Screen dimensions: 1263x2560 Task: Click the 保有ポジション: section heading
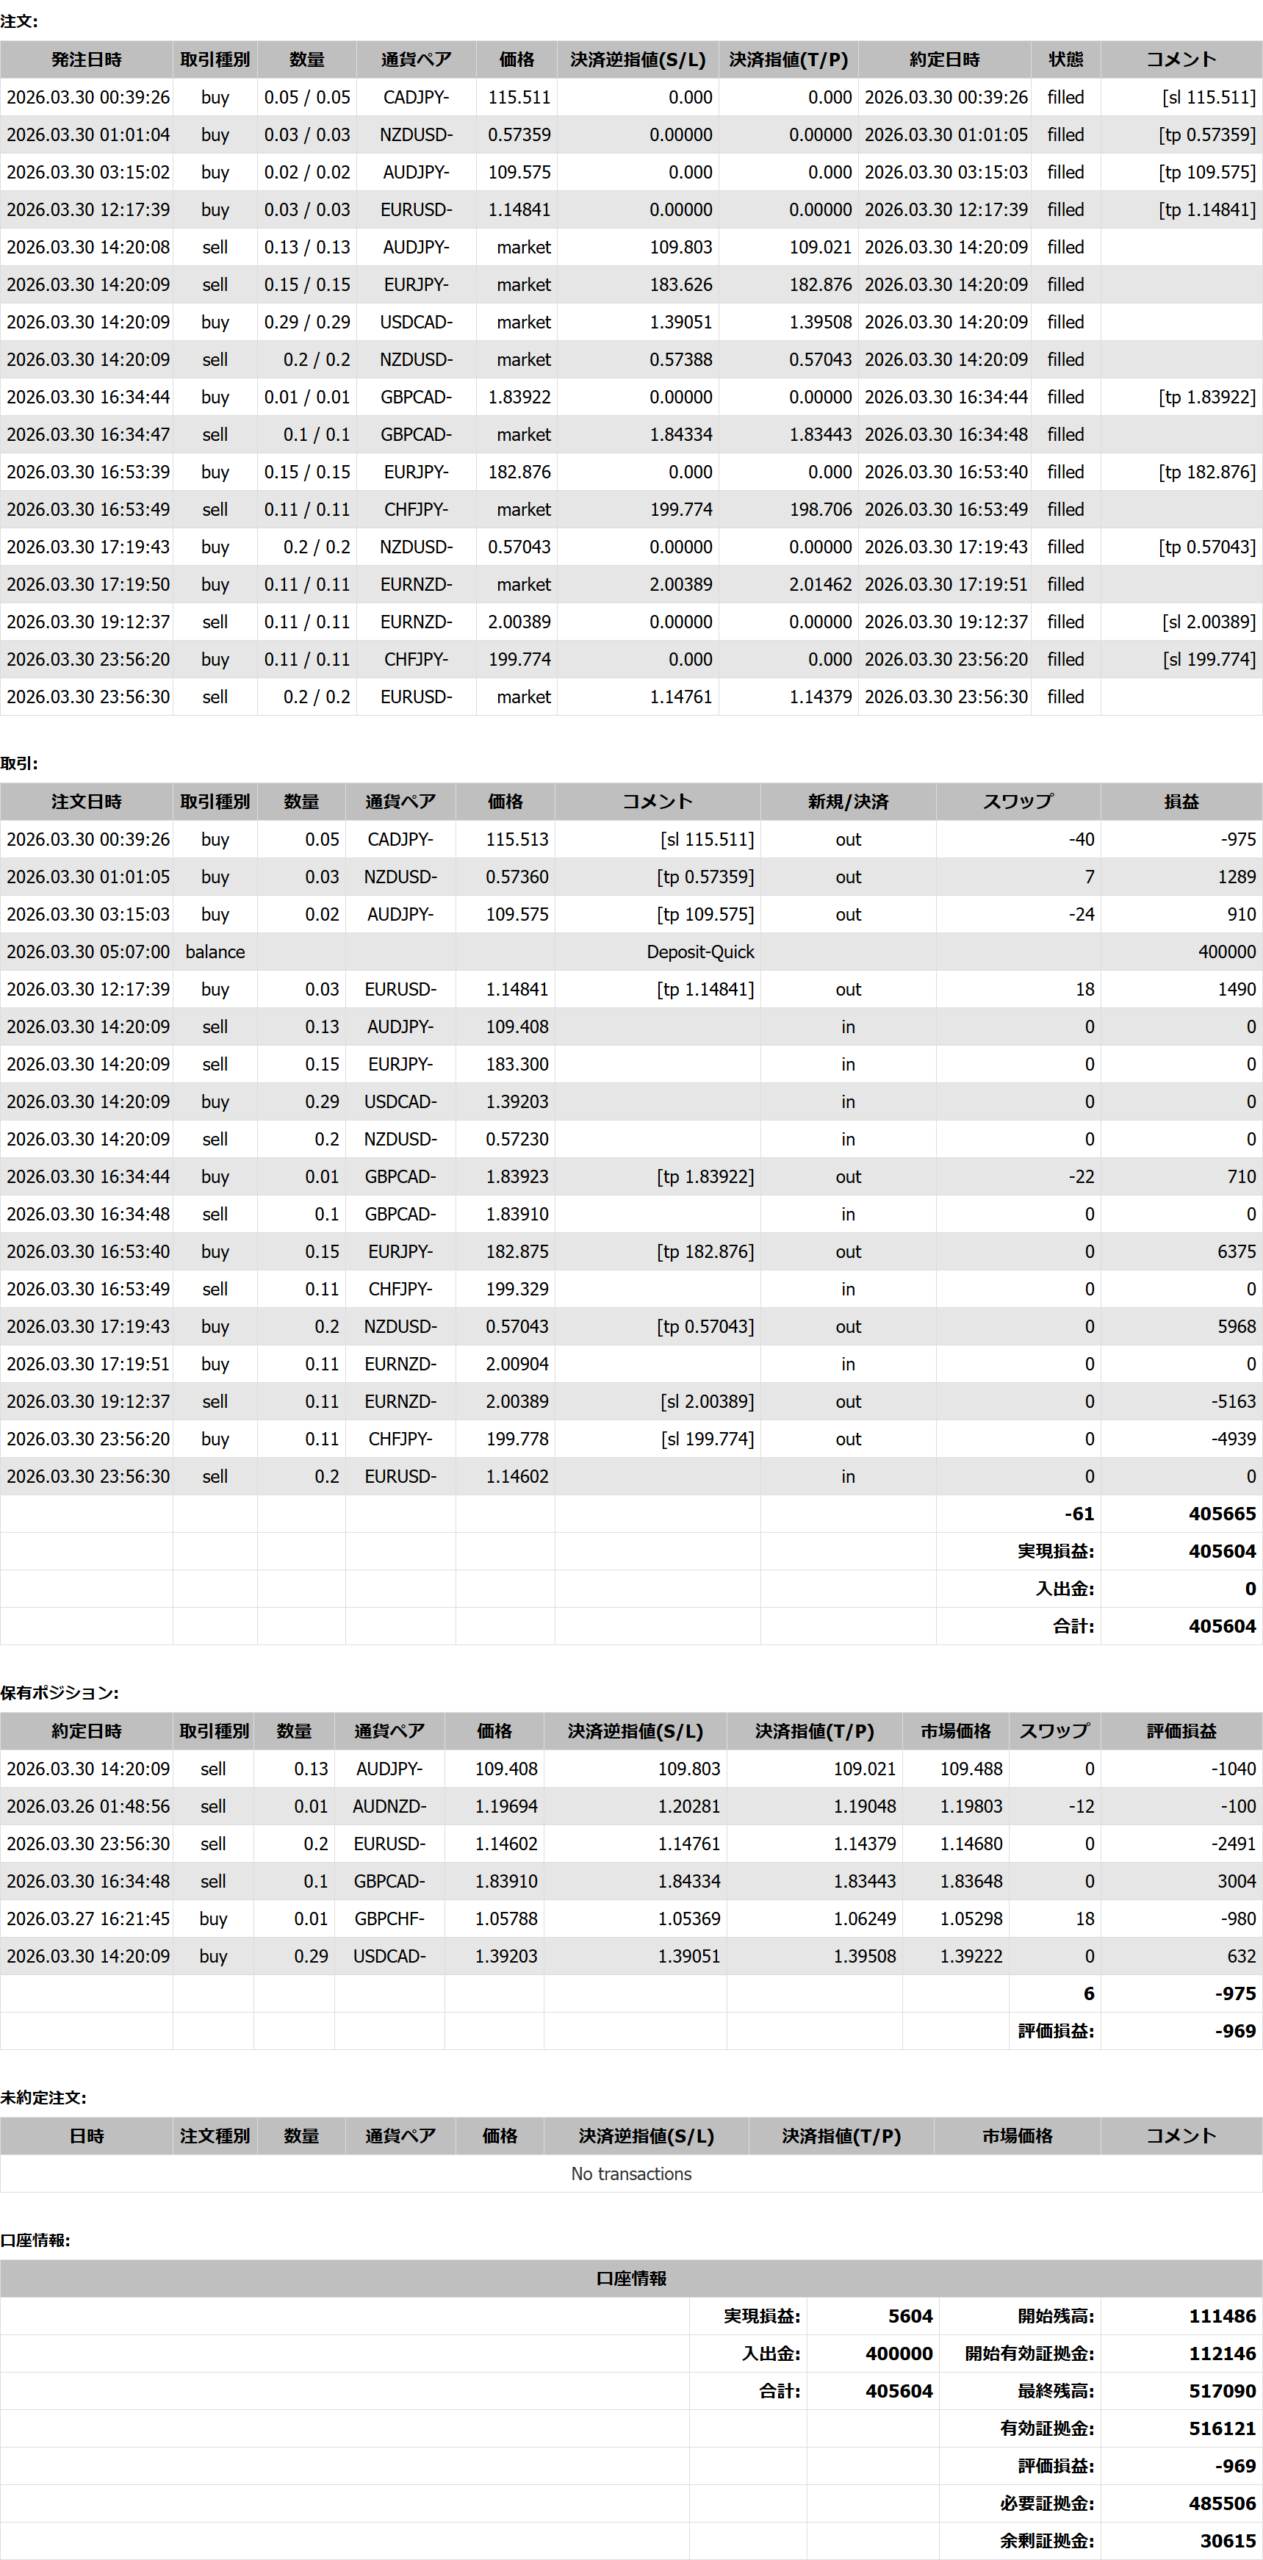pyautogui.click(x=60, y=1693)
